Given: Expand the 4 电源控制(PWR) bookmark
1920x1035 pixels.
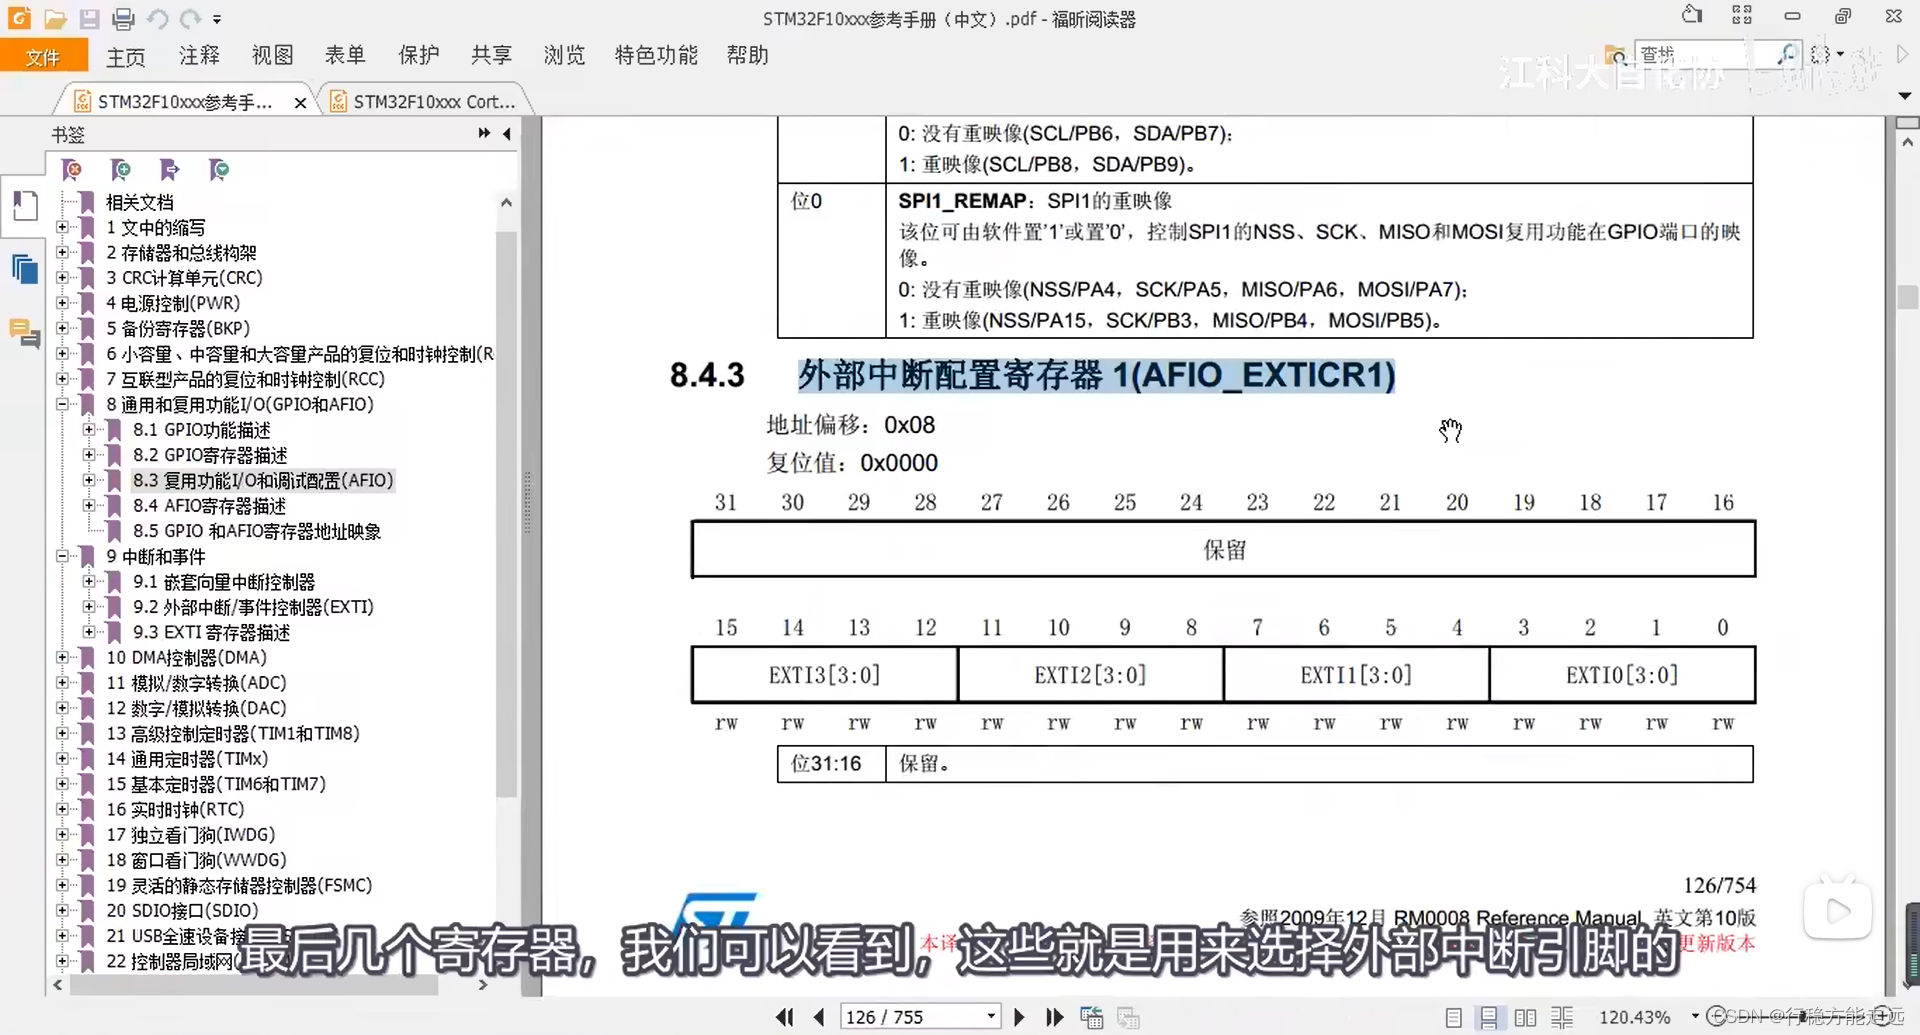Looking at the screenshot, I should tap(62, 303).
